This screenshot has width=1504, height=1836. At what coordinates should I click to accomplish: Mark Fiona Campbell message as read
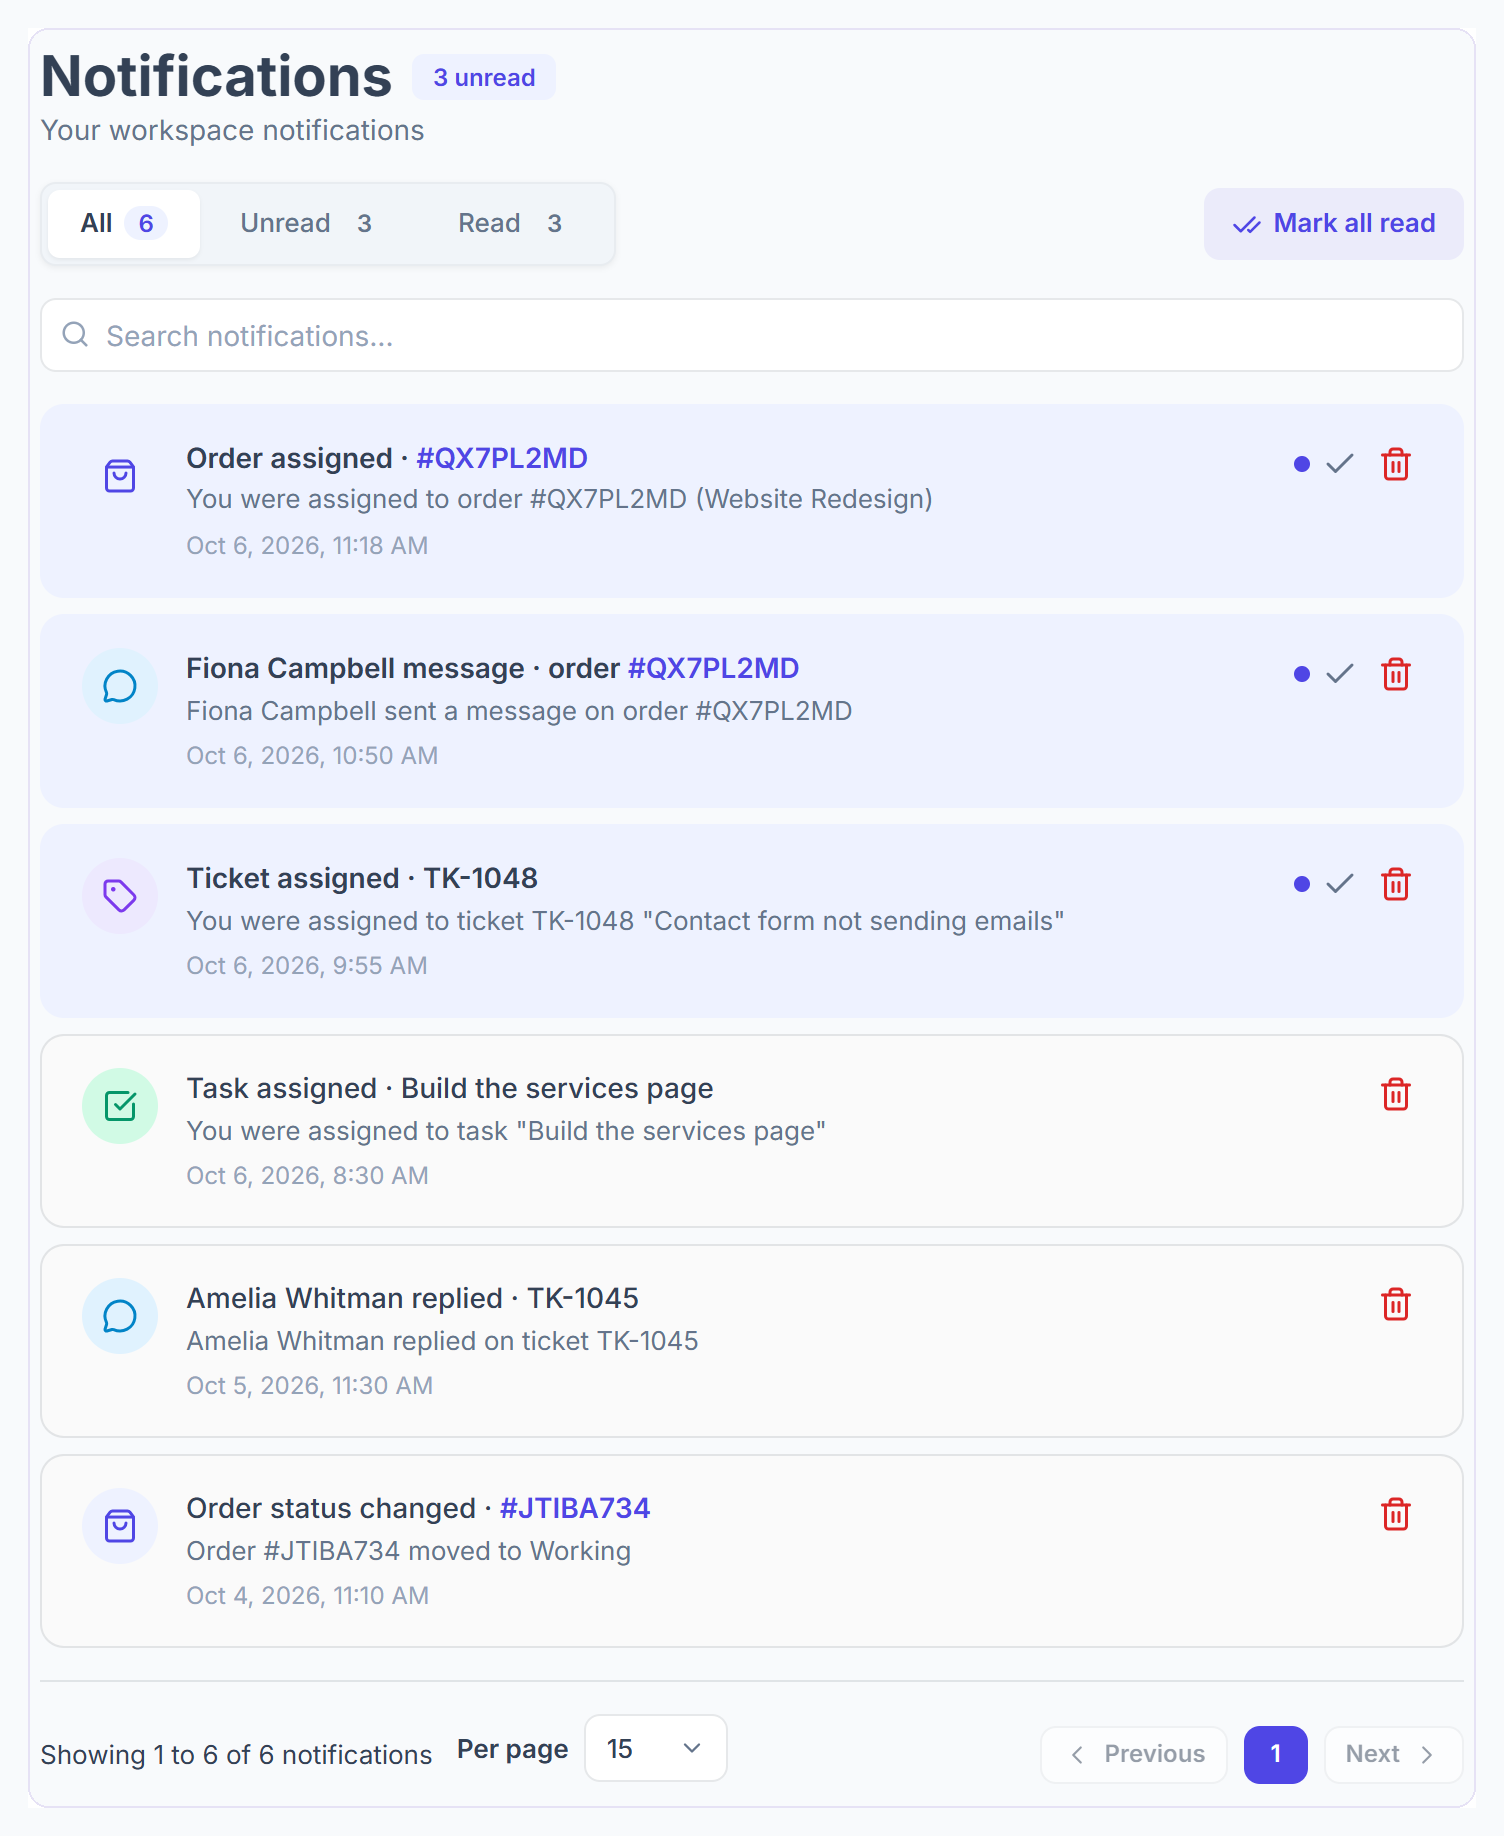(x=1340, y=674)
